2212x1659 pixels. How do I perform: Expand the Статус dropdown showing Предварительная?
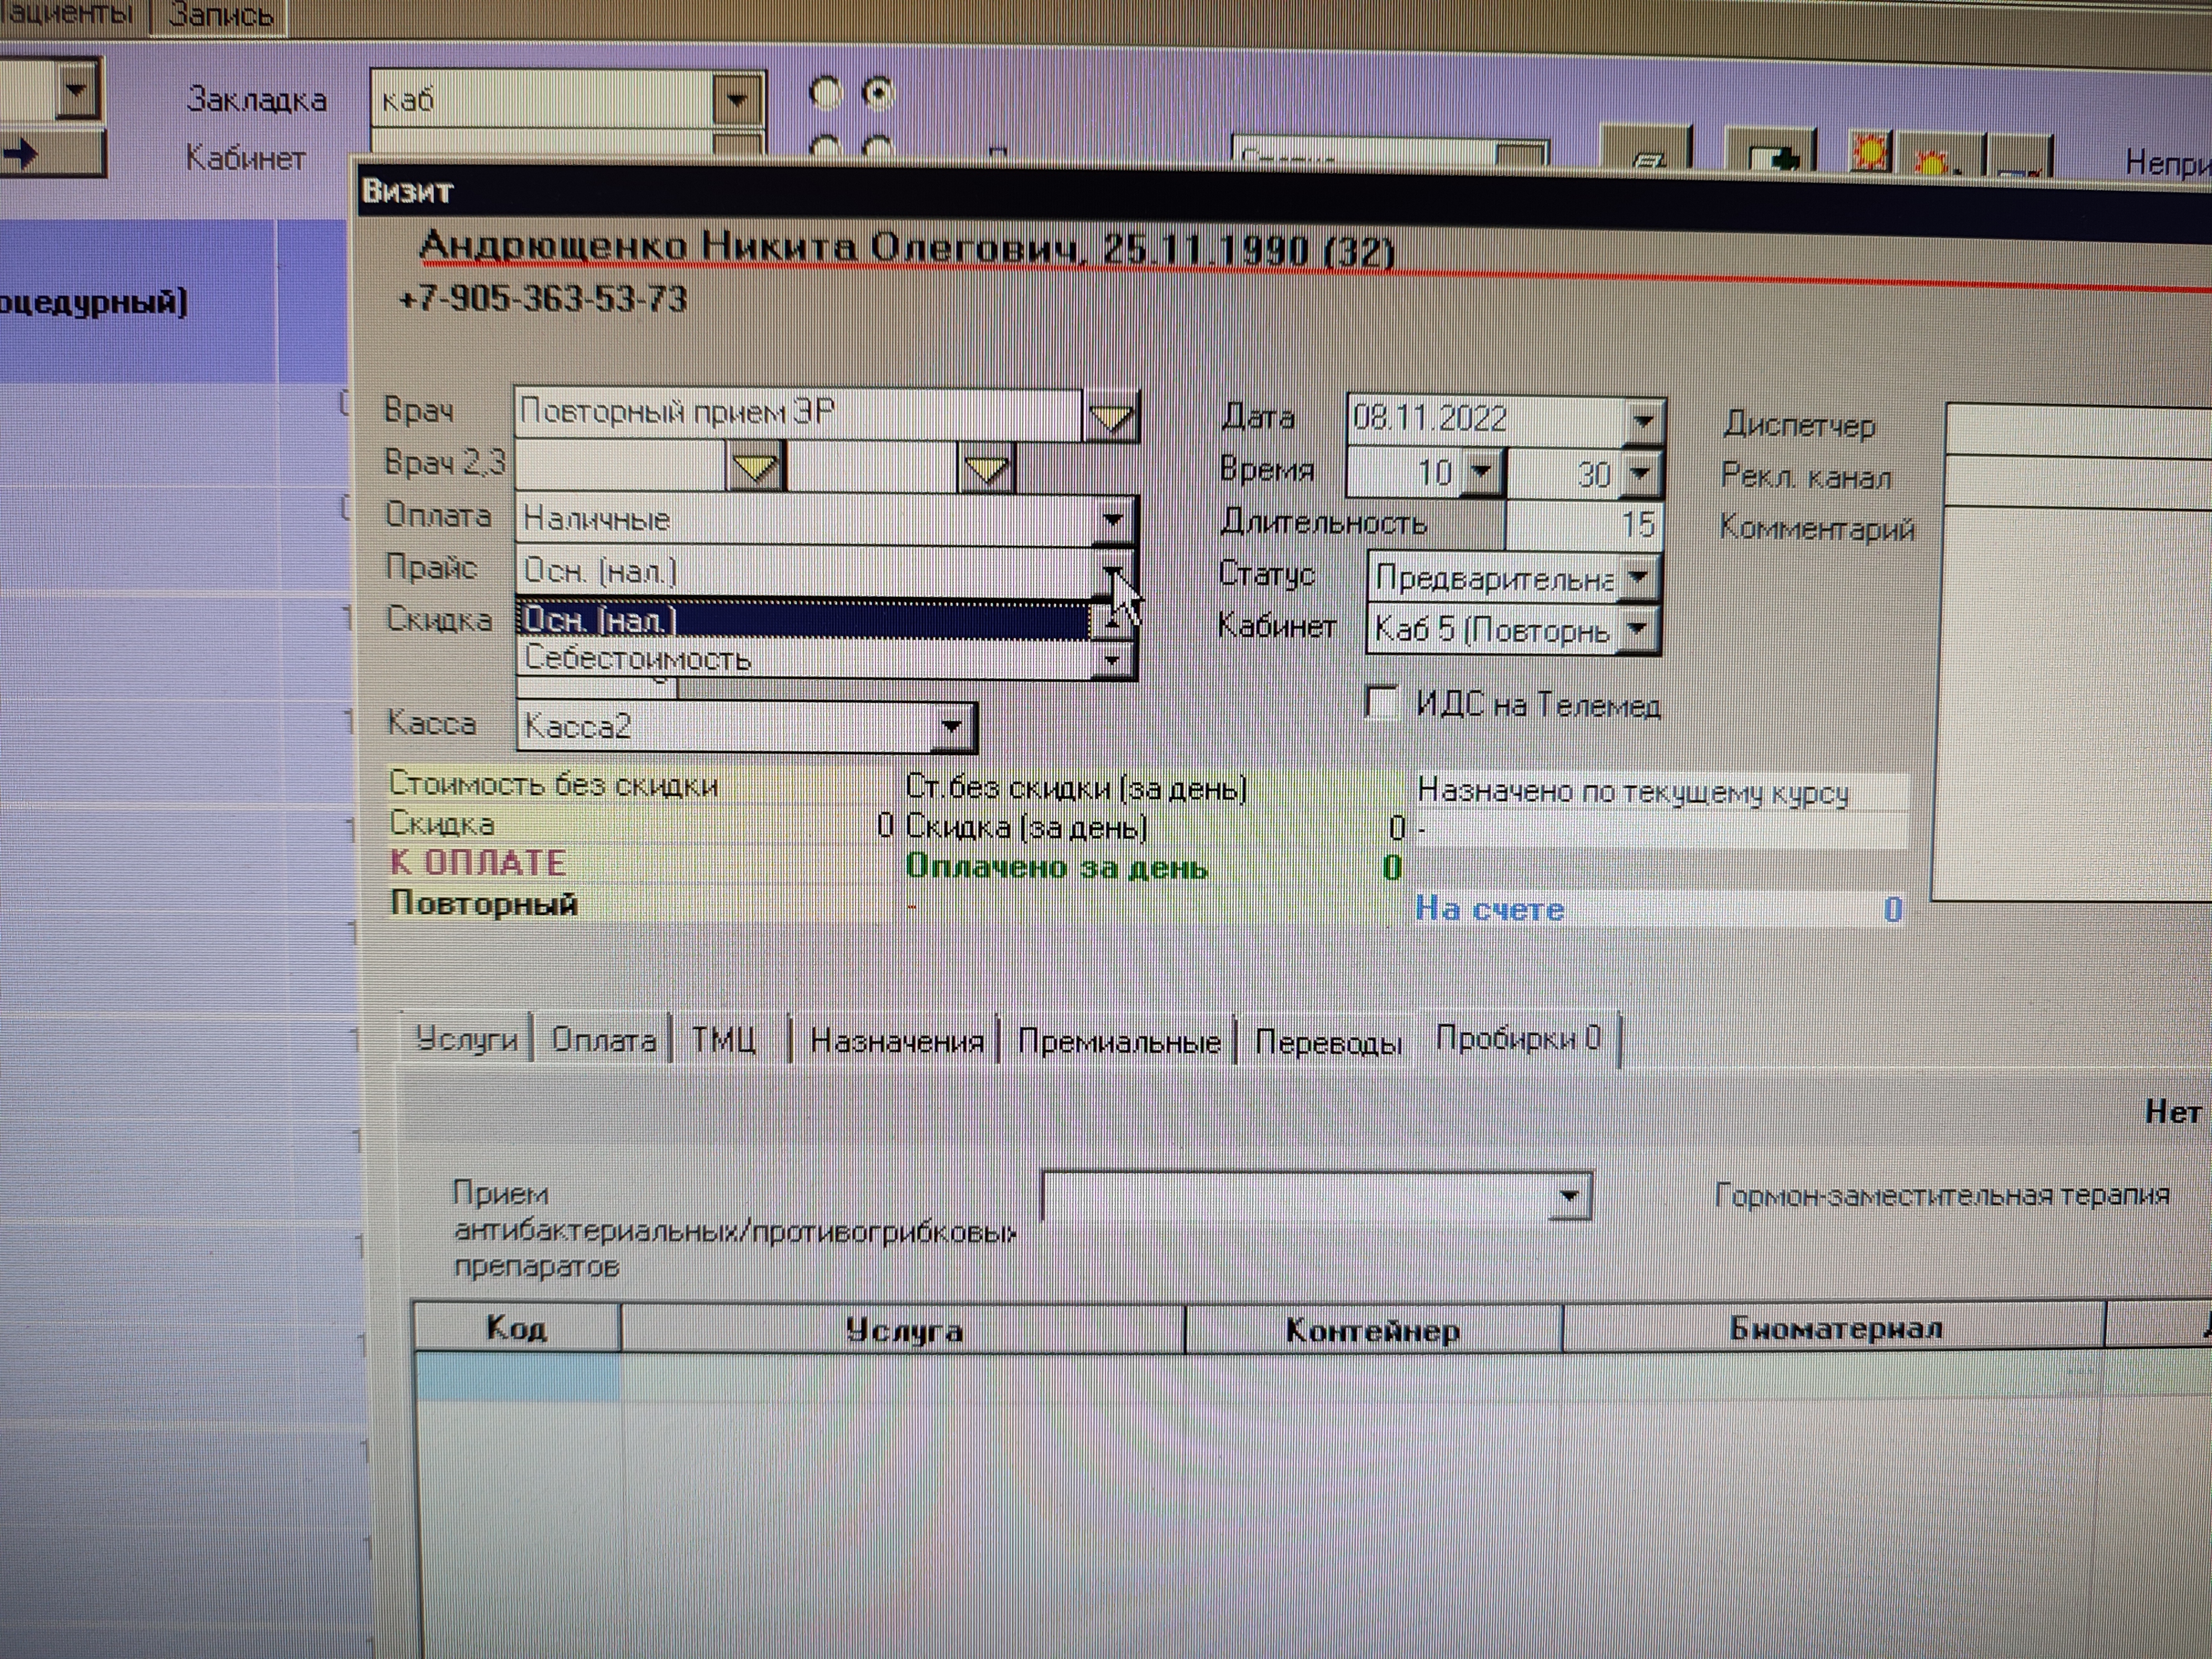tap(1638, 577)
